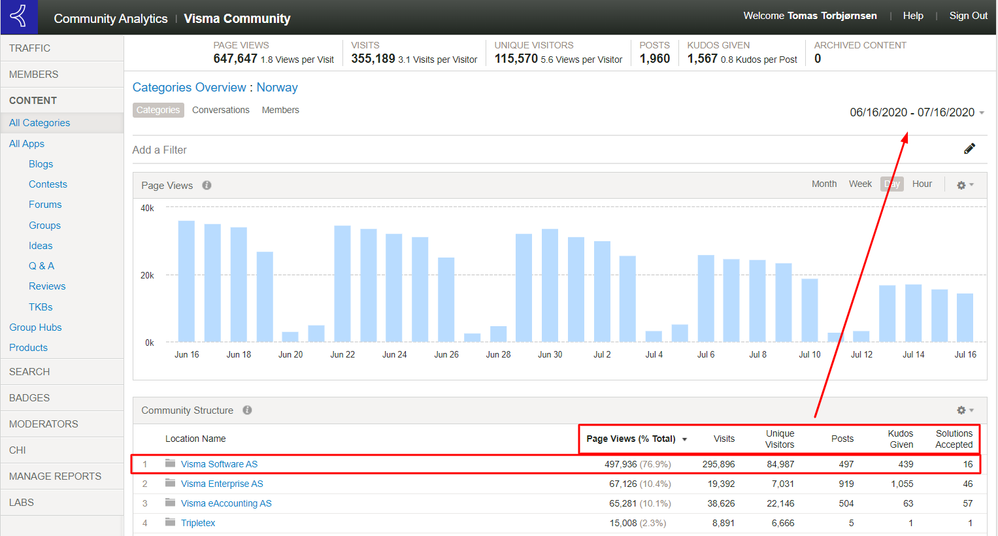Open the Visma Software AS location
998x536 pixels.
pyautogui.click(x=219, y=464)
